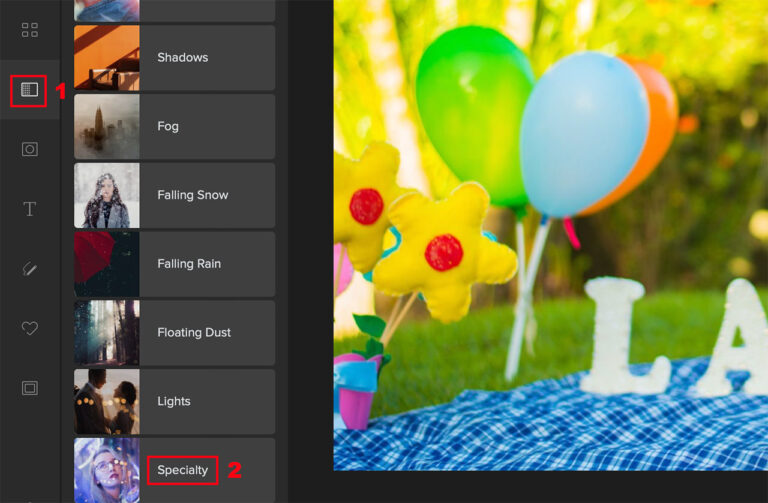Open the brush drawing tool icon

pos(30,268)
